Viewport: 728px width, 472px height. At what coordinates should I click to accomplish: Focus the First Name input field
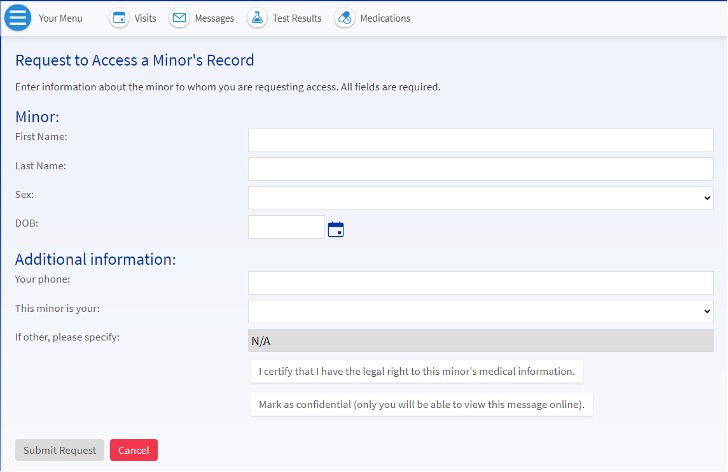(x=480, y=140)
